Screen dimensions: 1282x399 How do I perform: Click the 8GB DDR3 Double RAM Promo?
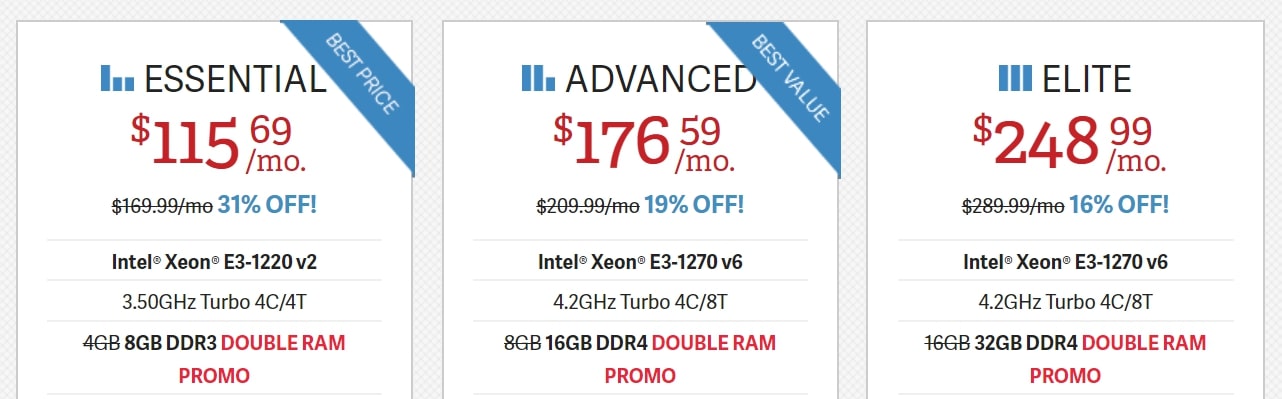tap(215, 359)
